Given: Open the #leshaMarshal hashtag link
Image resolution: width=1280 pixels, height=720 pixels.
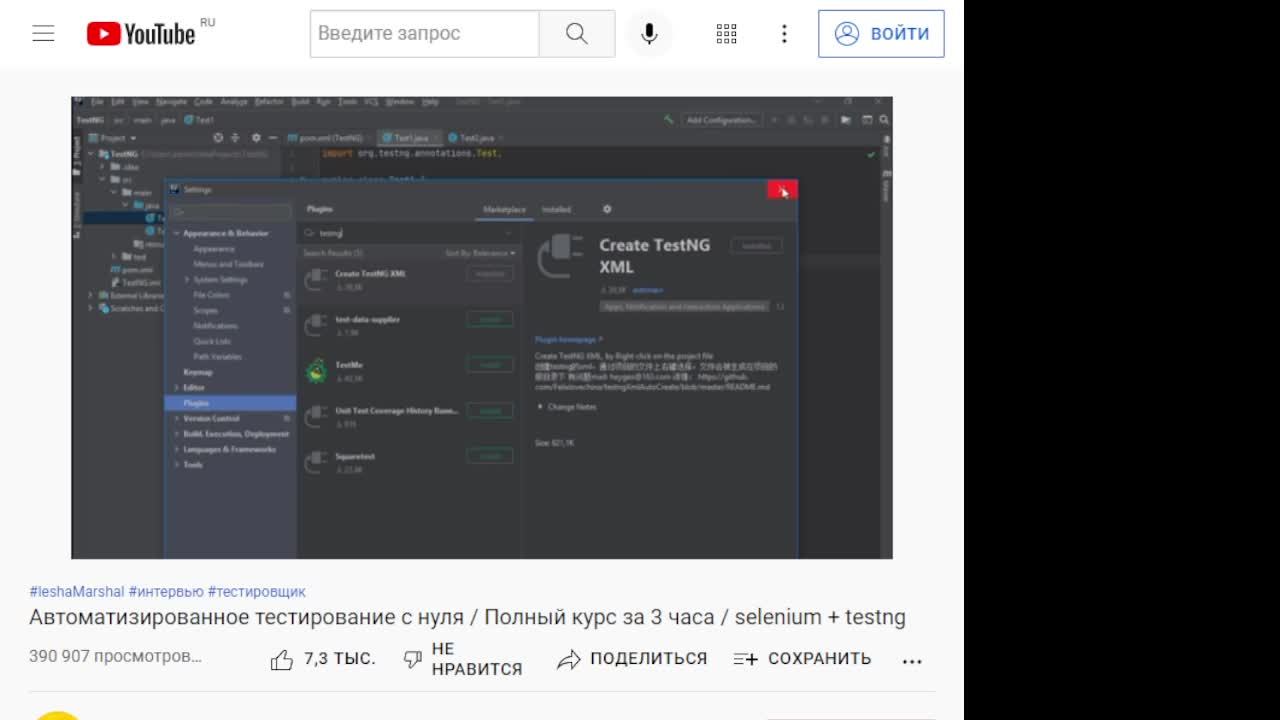Looking at the screenshot, I should (77, 591).
